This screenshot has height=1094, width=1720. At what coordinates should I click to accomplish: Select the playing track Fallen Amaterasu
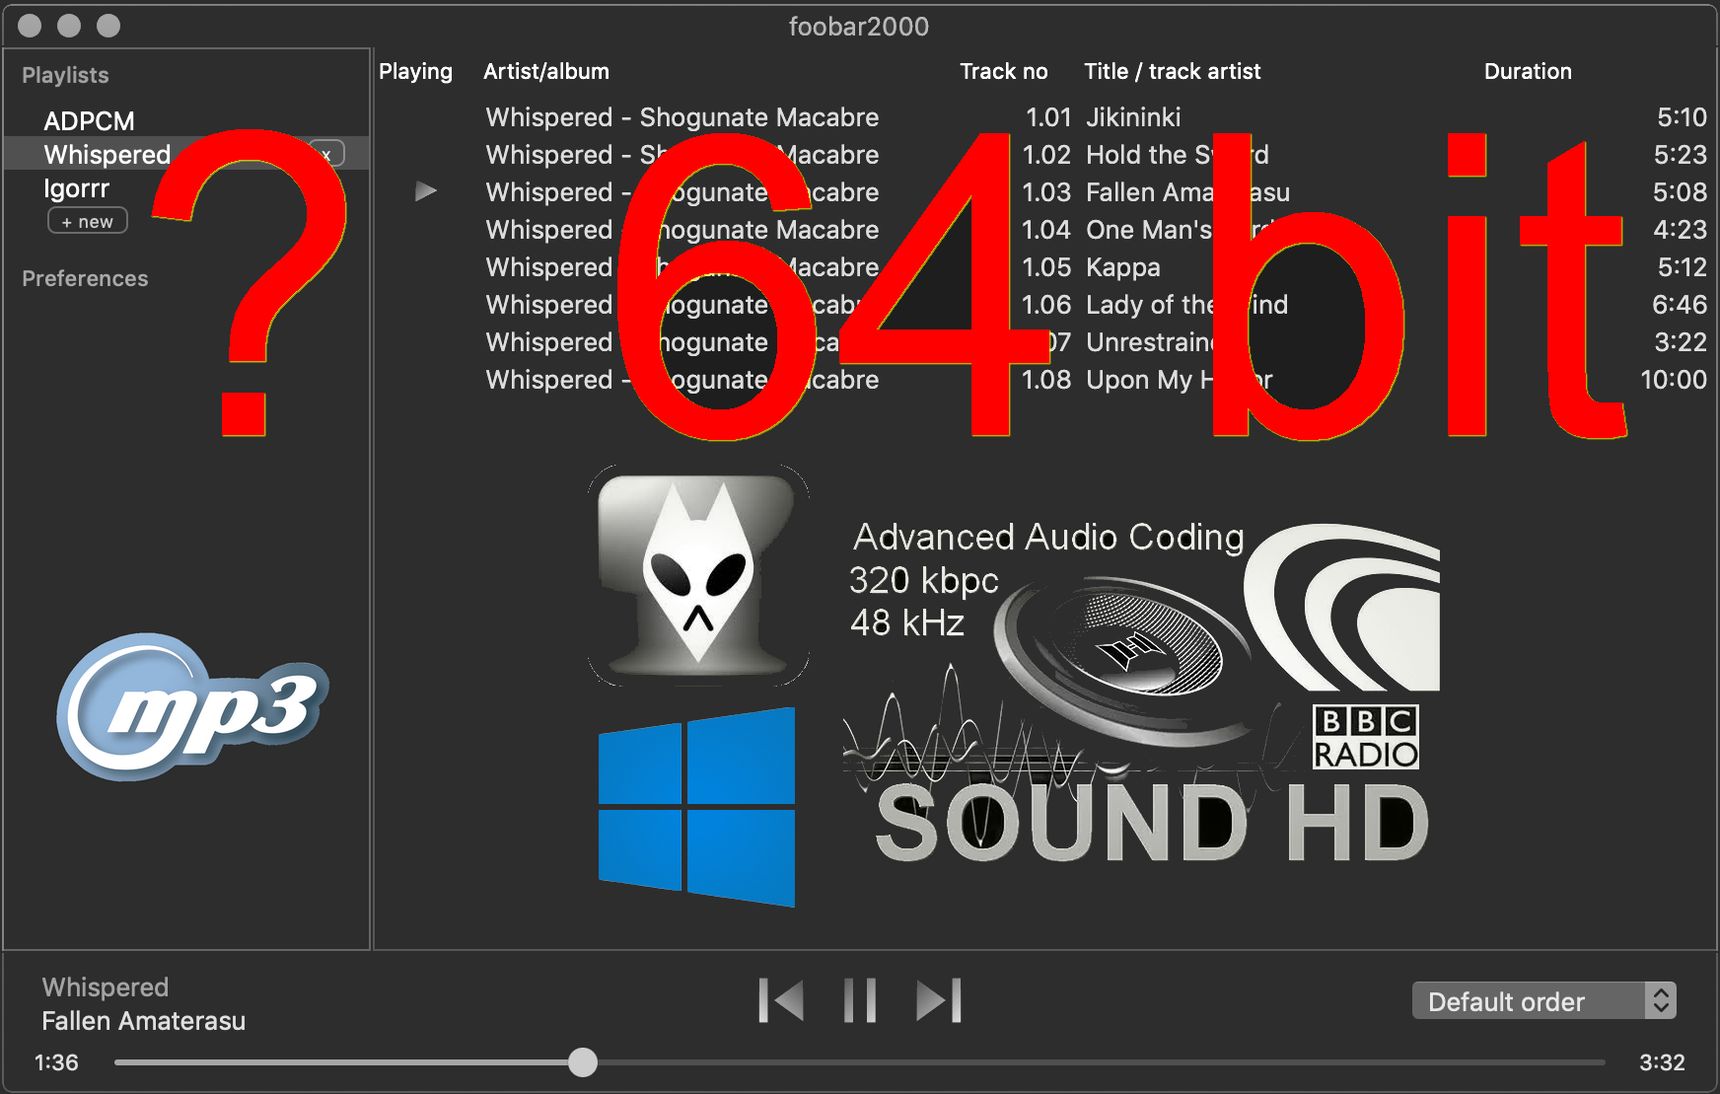click(x=1044, y=192)
